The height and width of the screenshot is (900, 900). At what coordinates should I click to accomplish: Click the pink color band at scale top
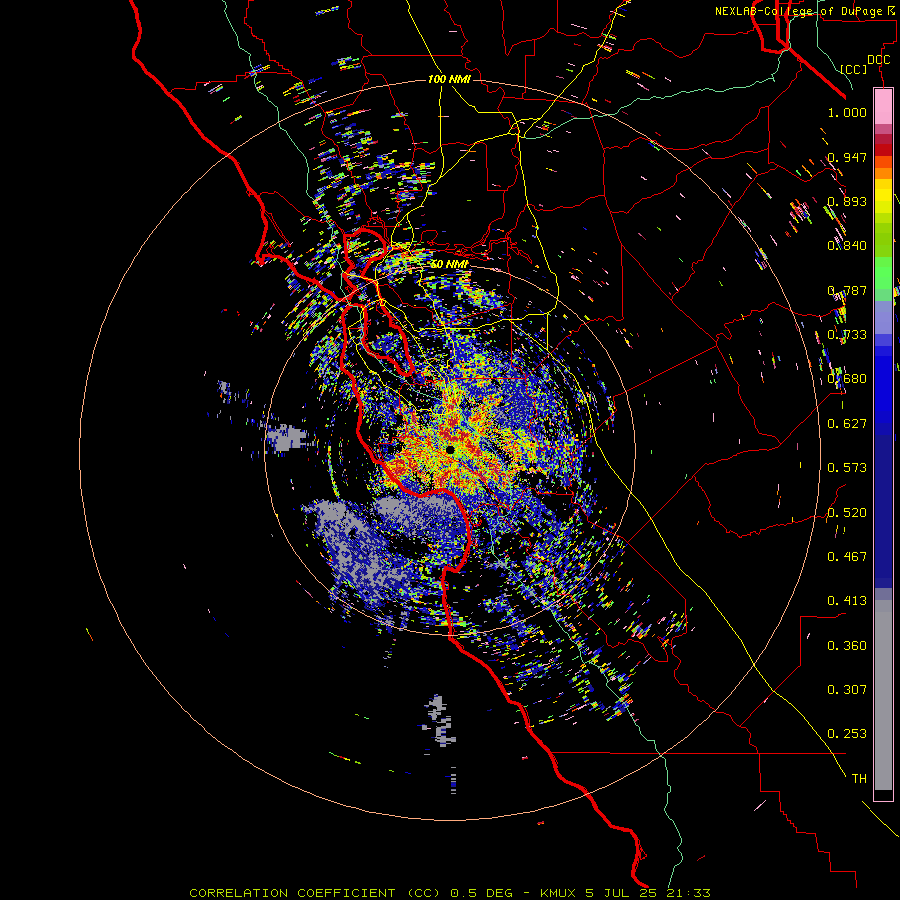[x=883, y=106]
